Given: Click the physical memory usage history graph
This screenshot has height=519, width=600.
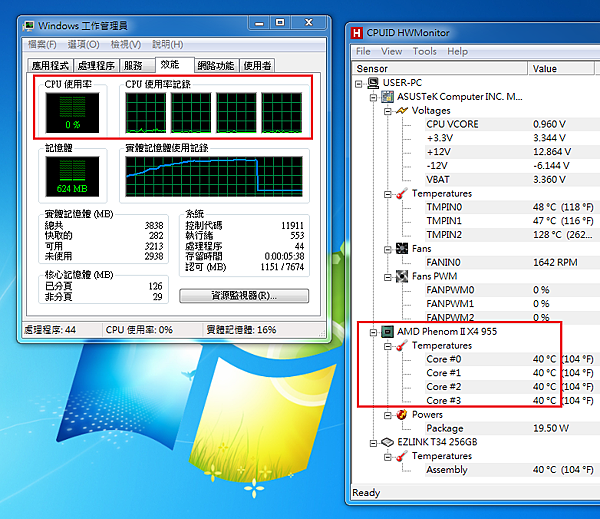Looking at the screenshot, I should [214, 176].
